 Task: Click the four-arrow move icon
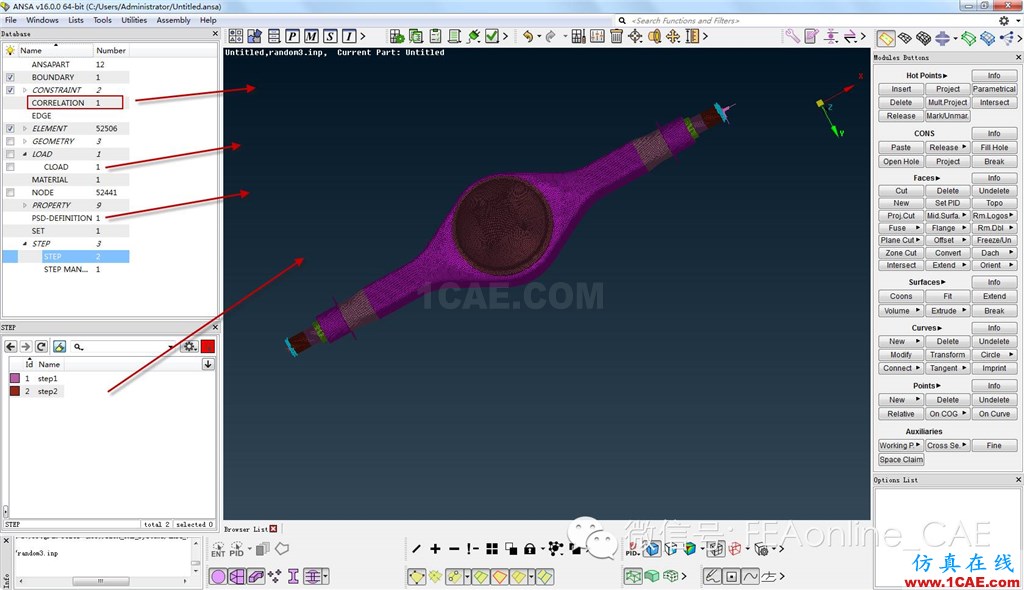pos(673,37)
